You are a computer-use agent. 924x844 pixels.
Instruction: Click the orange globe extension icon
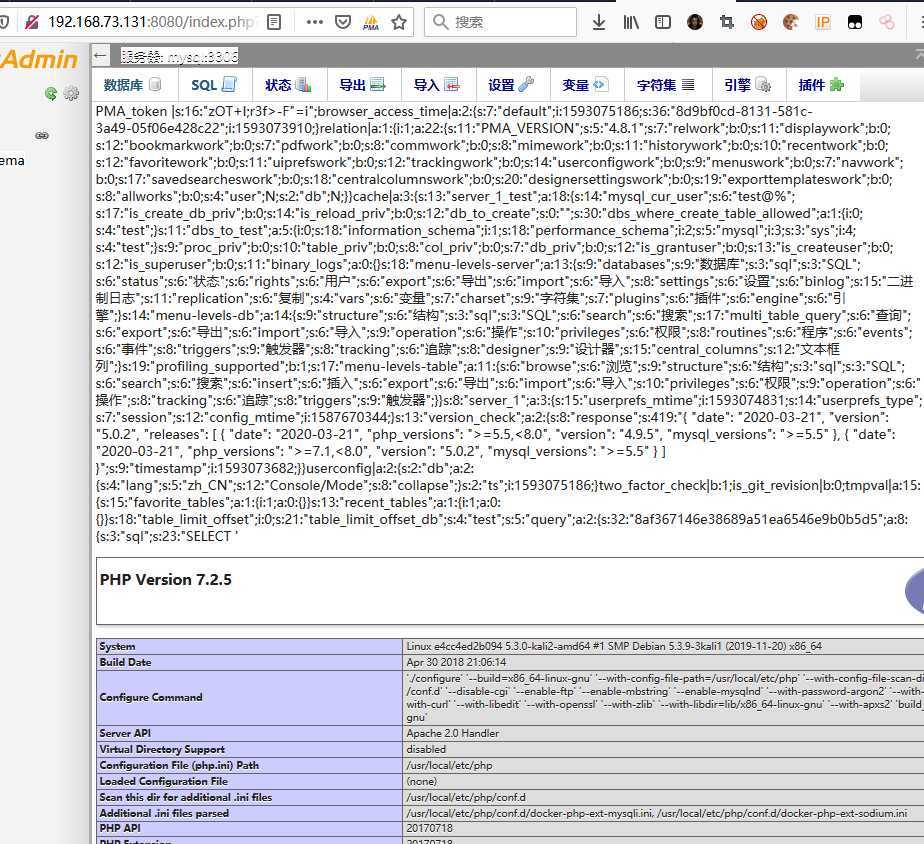759,22
